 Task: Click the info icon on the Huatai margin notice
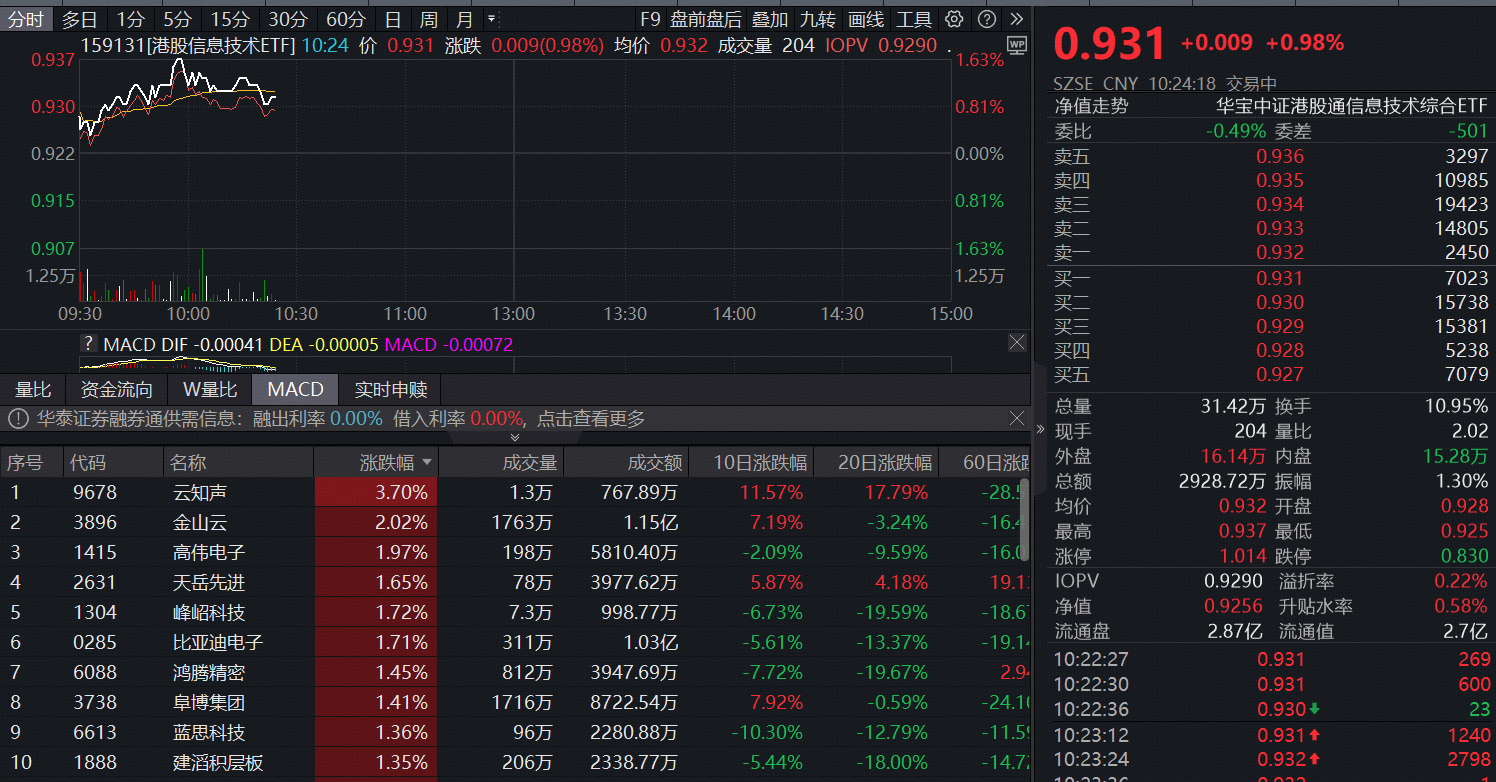[x=18, y=419]
